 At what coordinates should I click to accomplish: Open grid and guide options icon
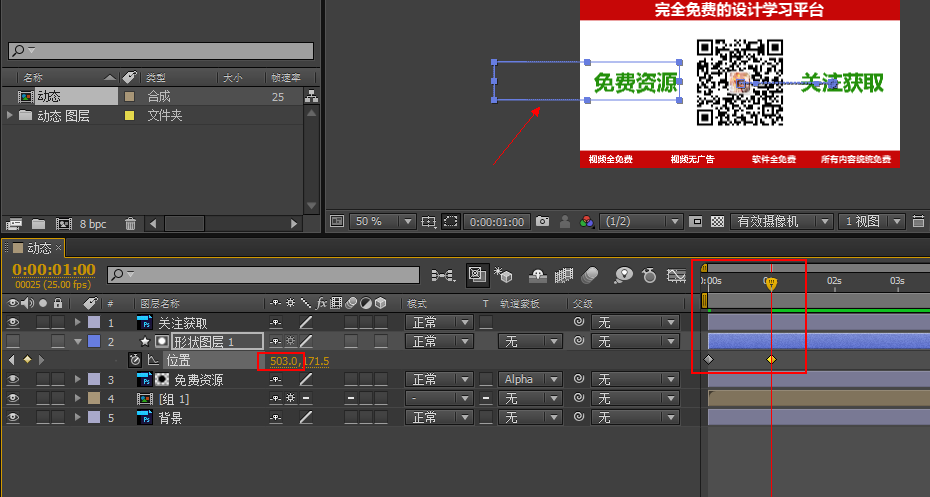pyautogui.click(x=428, y=222)
